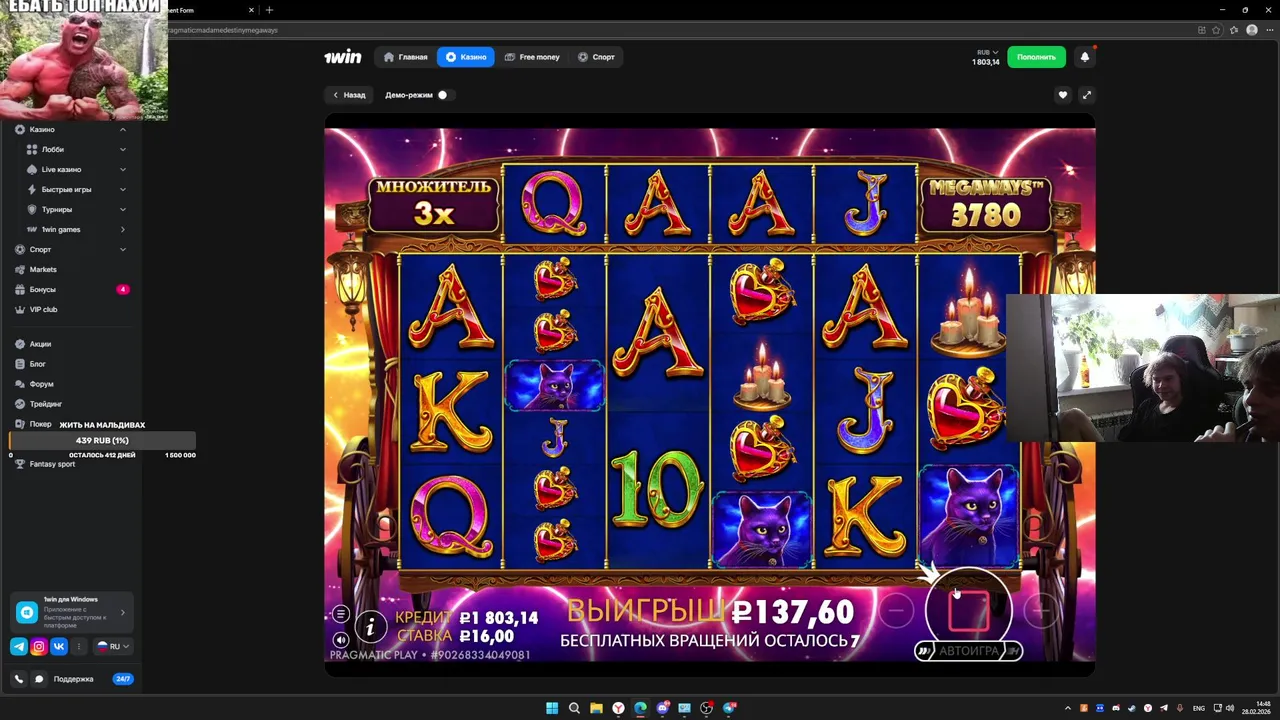Open Windows taskbar search

tap(574, 708)
